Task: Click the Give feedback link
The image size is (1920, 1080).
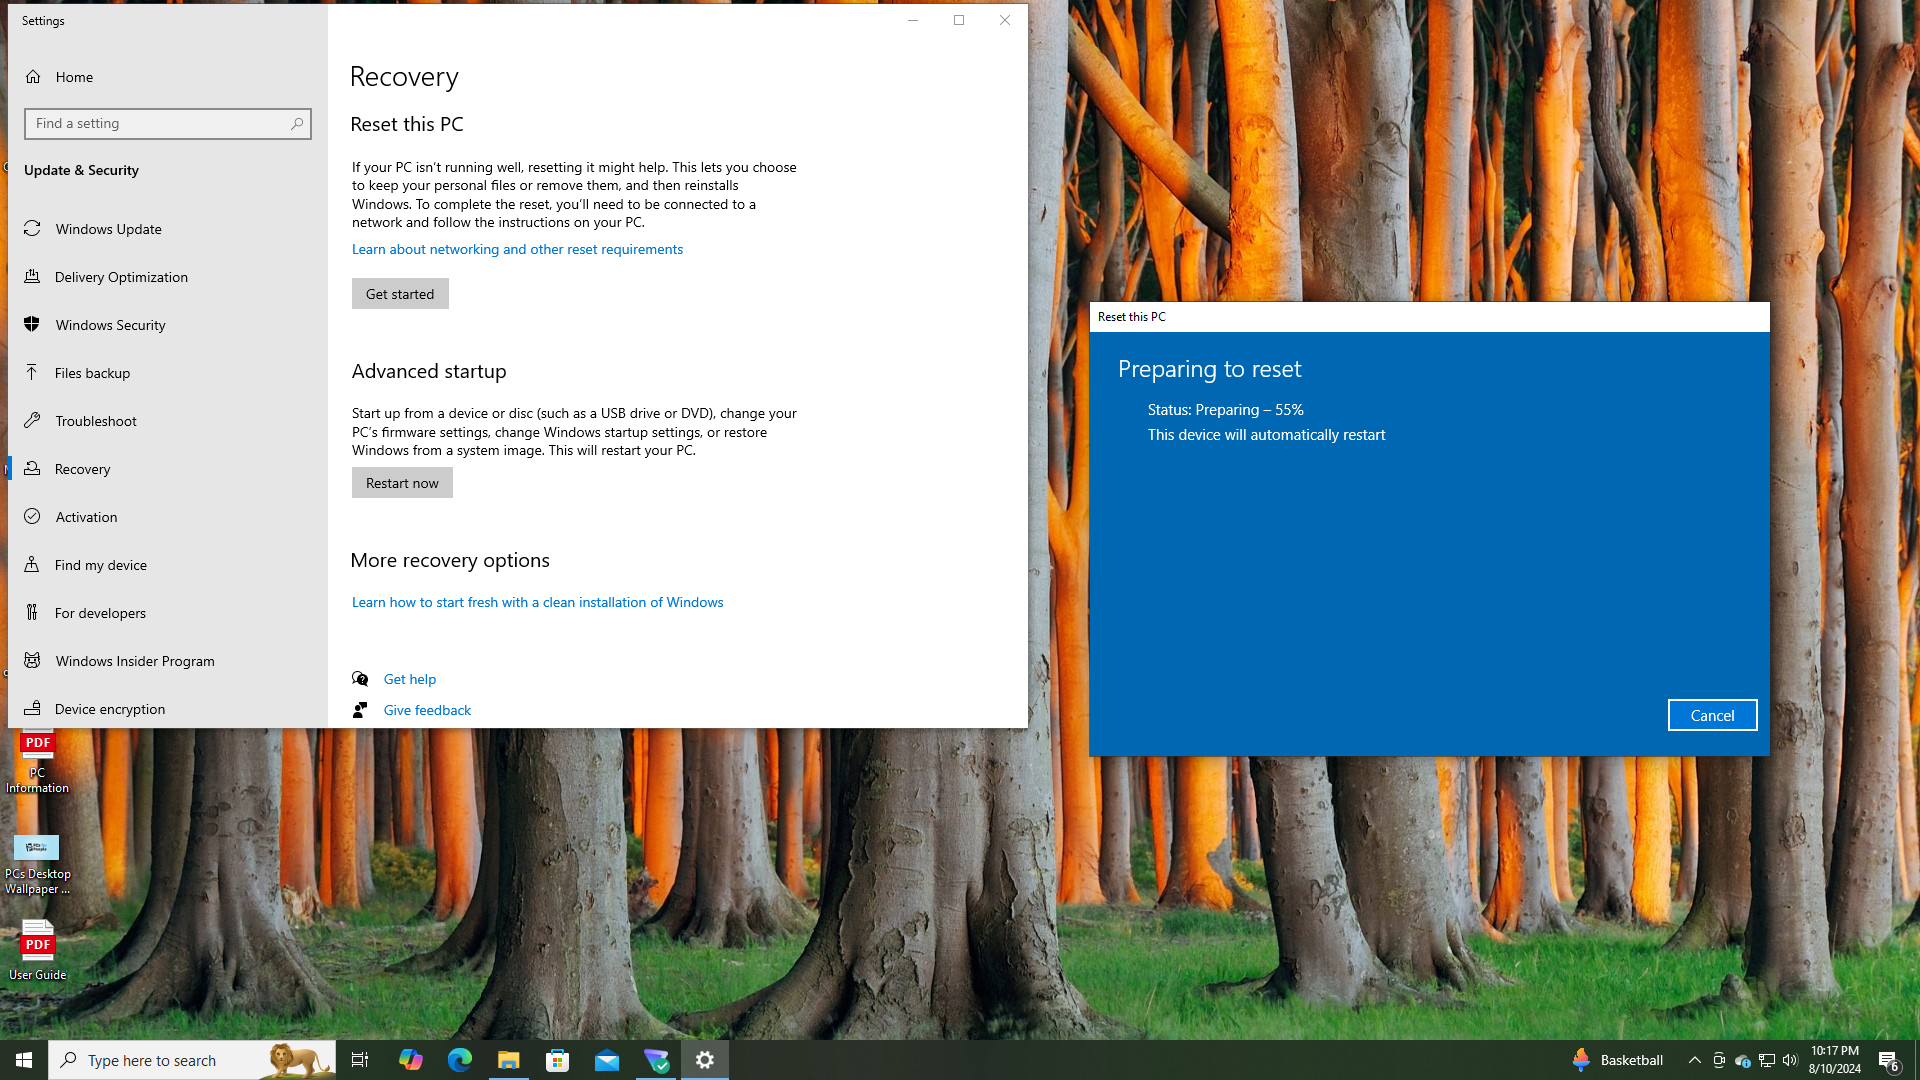Action: 427,710
